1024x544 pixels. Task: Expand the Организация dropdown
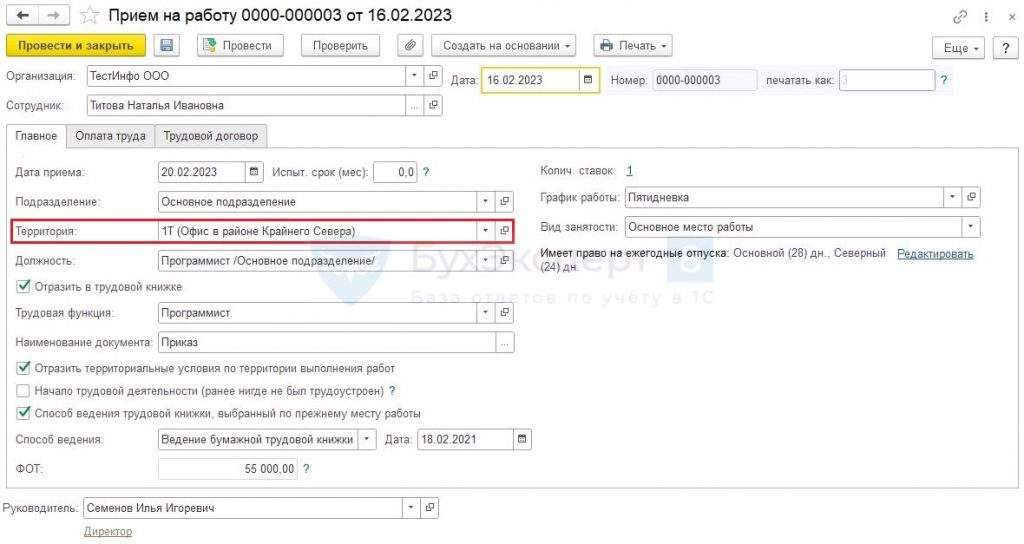414,76
